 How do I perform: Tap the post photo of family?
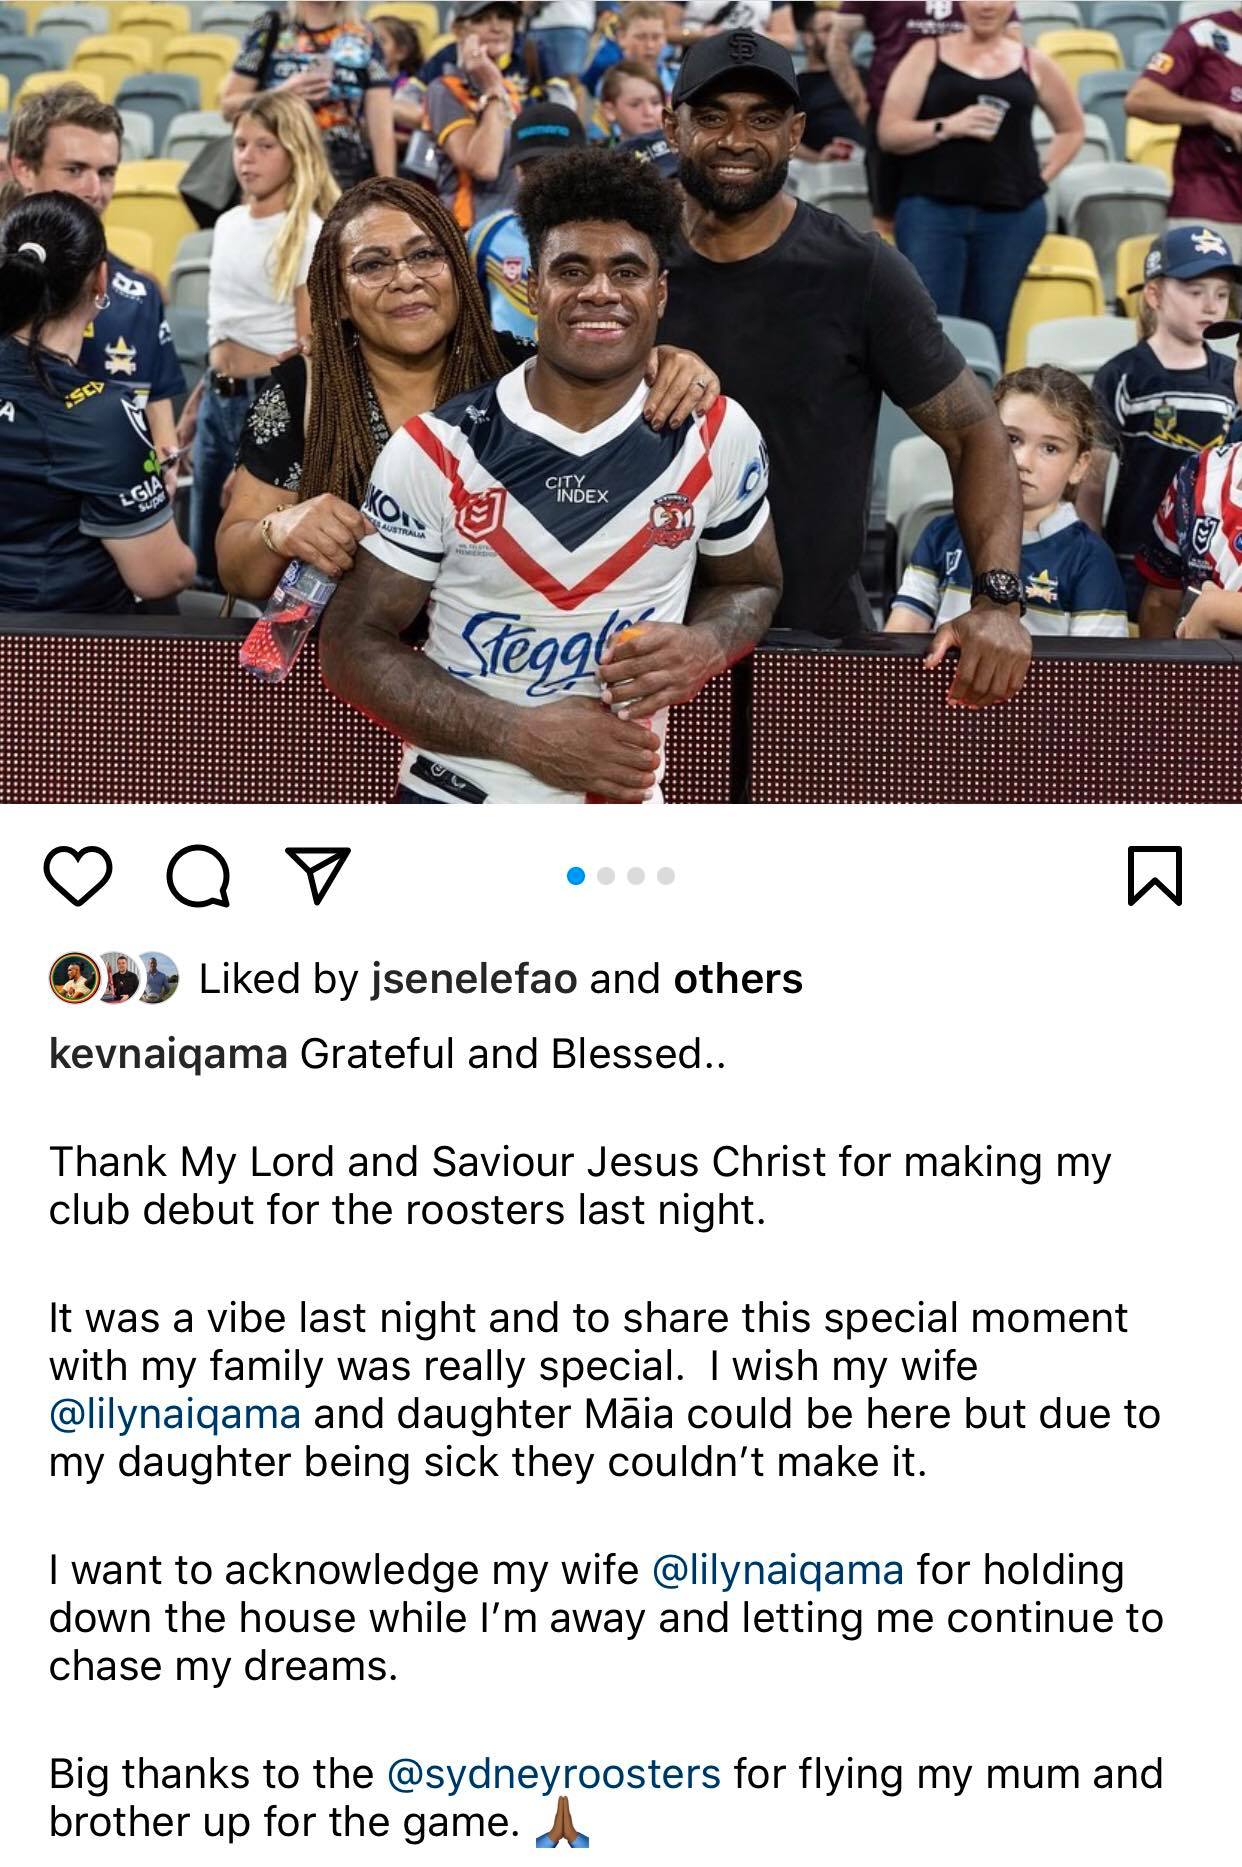[621, 401]
